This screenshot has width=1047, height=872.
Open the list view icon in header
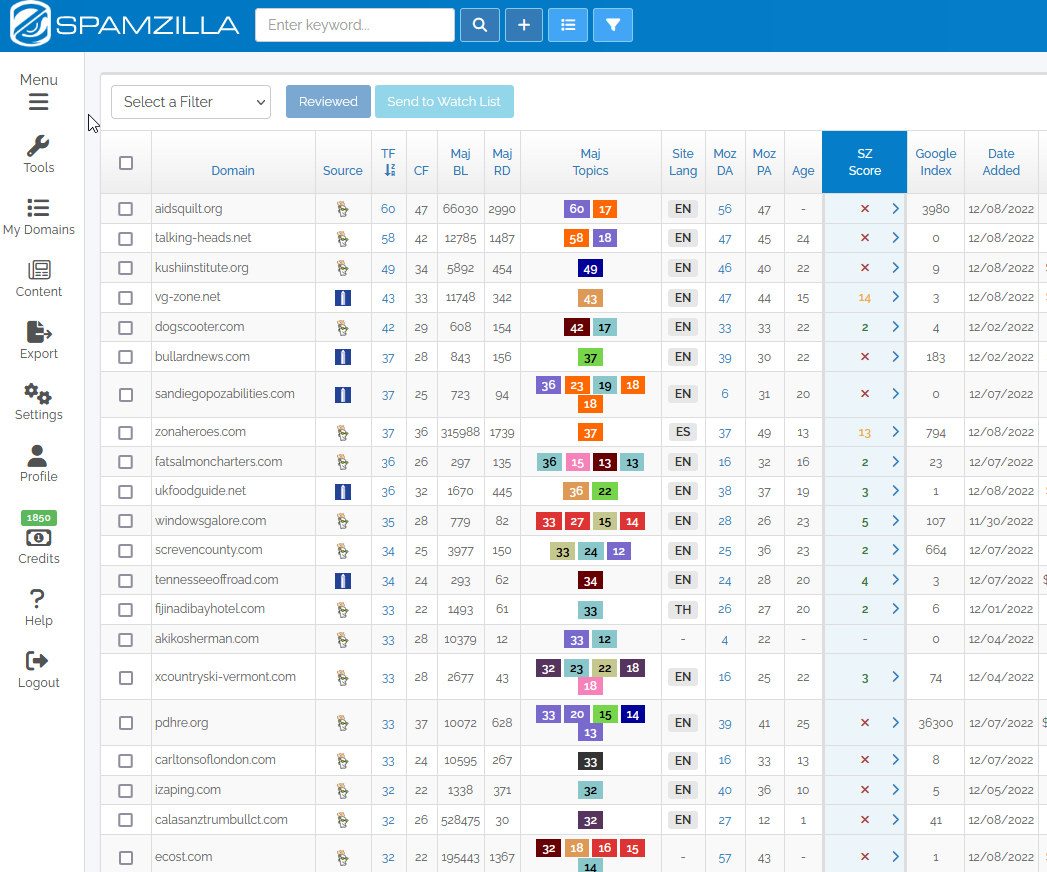coord(568,26)
